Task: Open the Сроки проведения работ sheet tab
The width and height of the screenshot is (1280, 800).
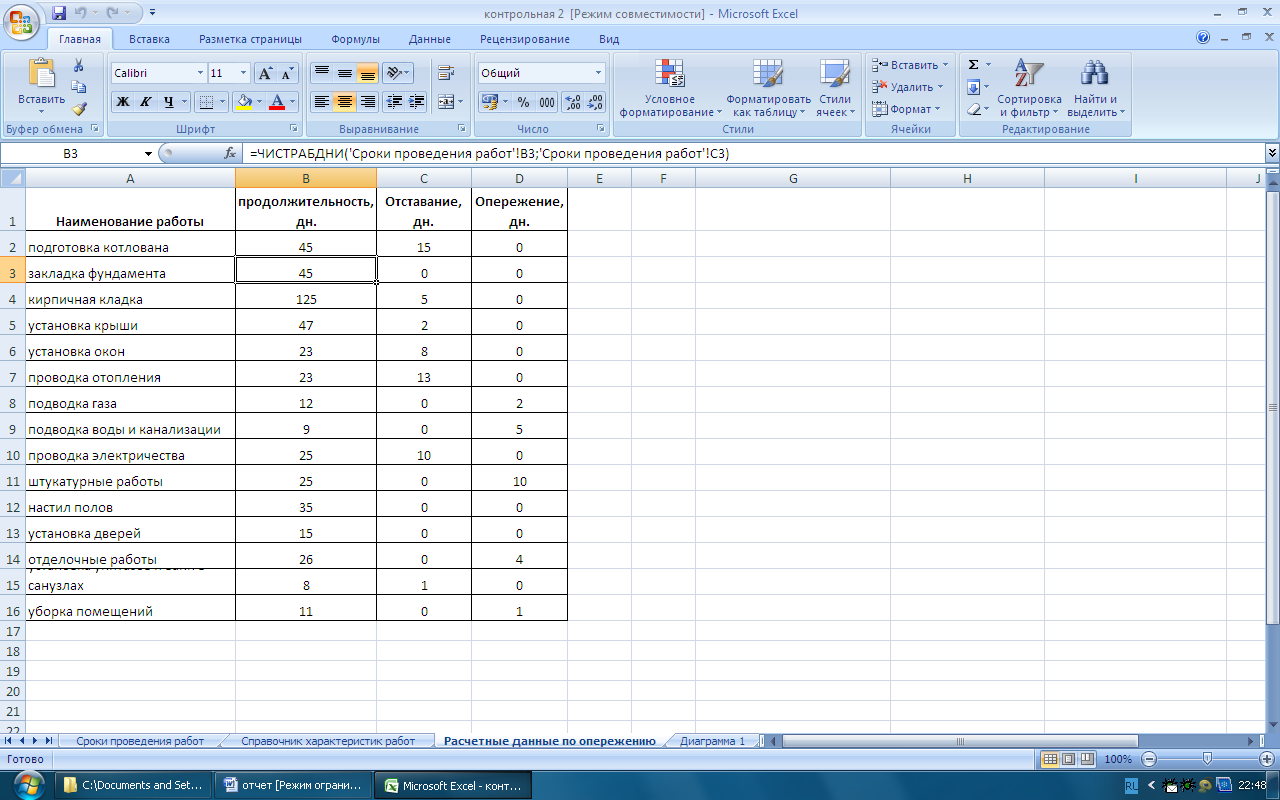Action: point(140,741)
